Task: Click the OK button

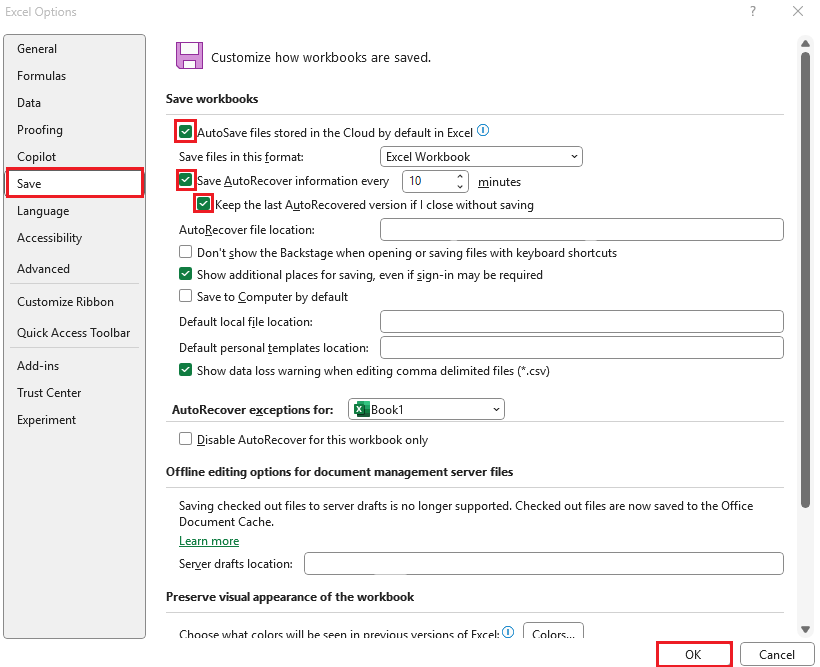Action: coord(693,654)
